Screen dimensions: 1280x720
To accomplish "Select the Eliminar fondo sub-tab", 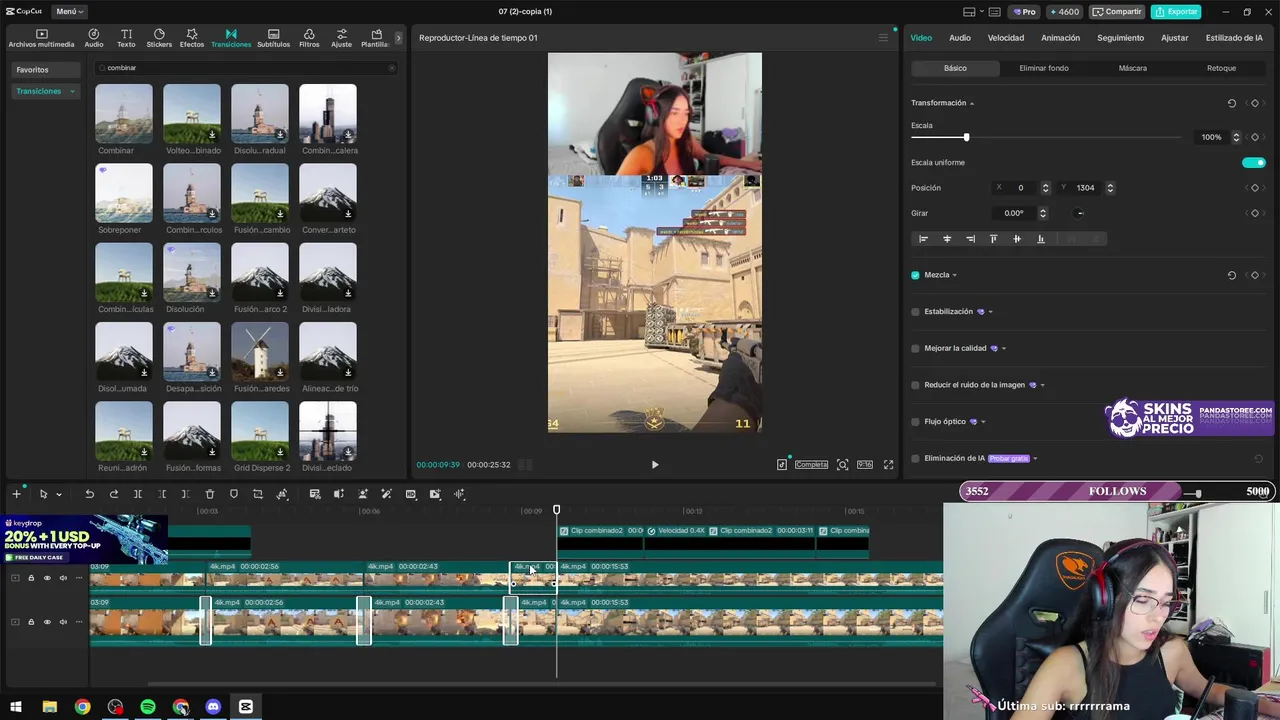I will pyautogui.click(x=1044, y=68).
